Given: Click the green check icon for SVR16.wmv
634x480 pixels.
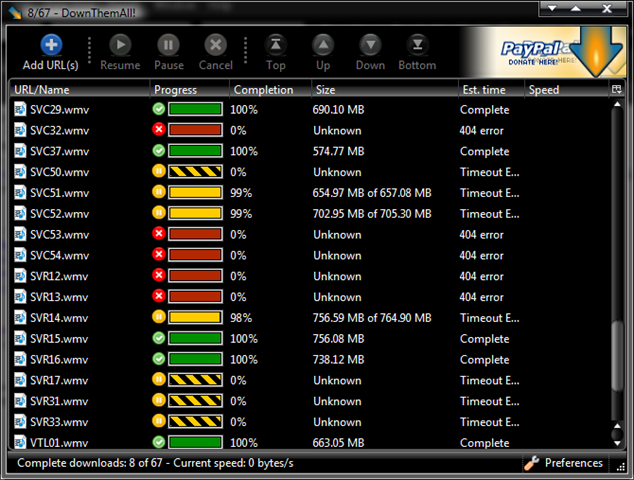Looking at the screenshot, I should click(x=159, y=359).
